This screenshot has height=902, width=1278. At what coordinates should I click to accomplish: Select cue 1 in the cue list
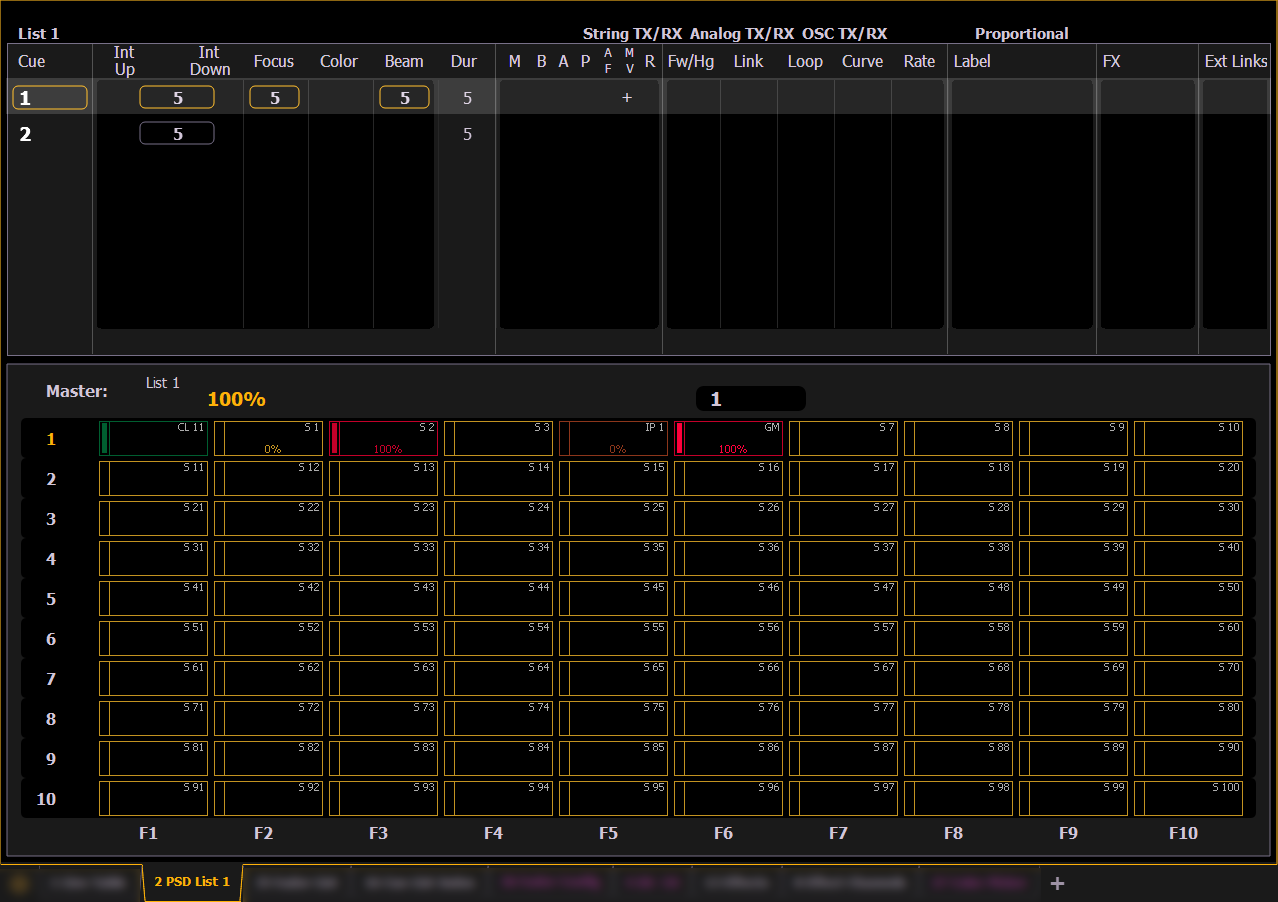pos(49,98)
